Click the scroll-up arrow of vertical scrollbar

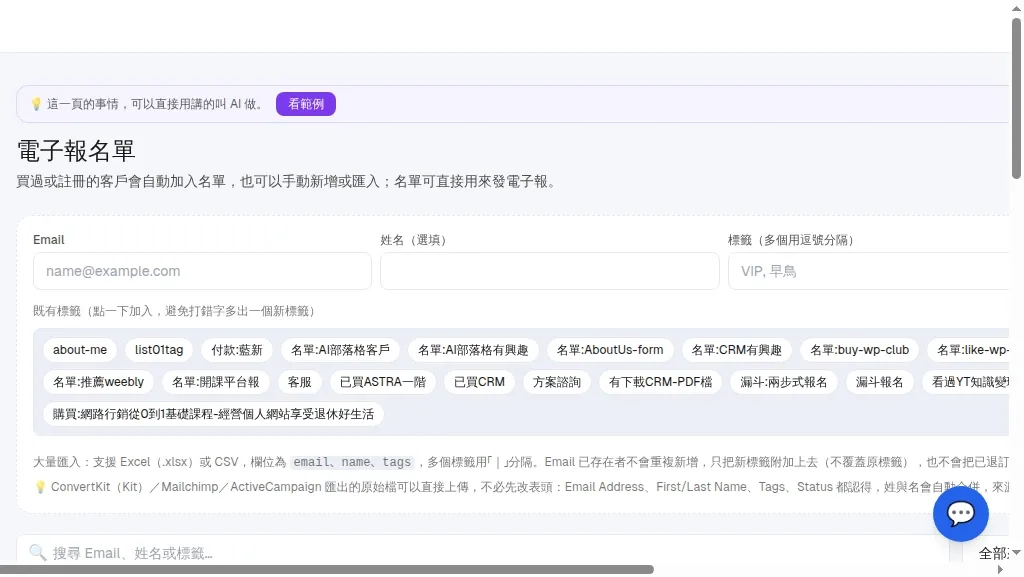pos(1017,7)
